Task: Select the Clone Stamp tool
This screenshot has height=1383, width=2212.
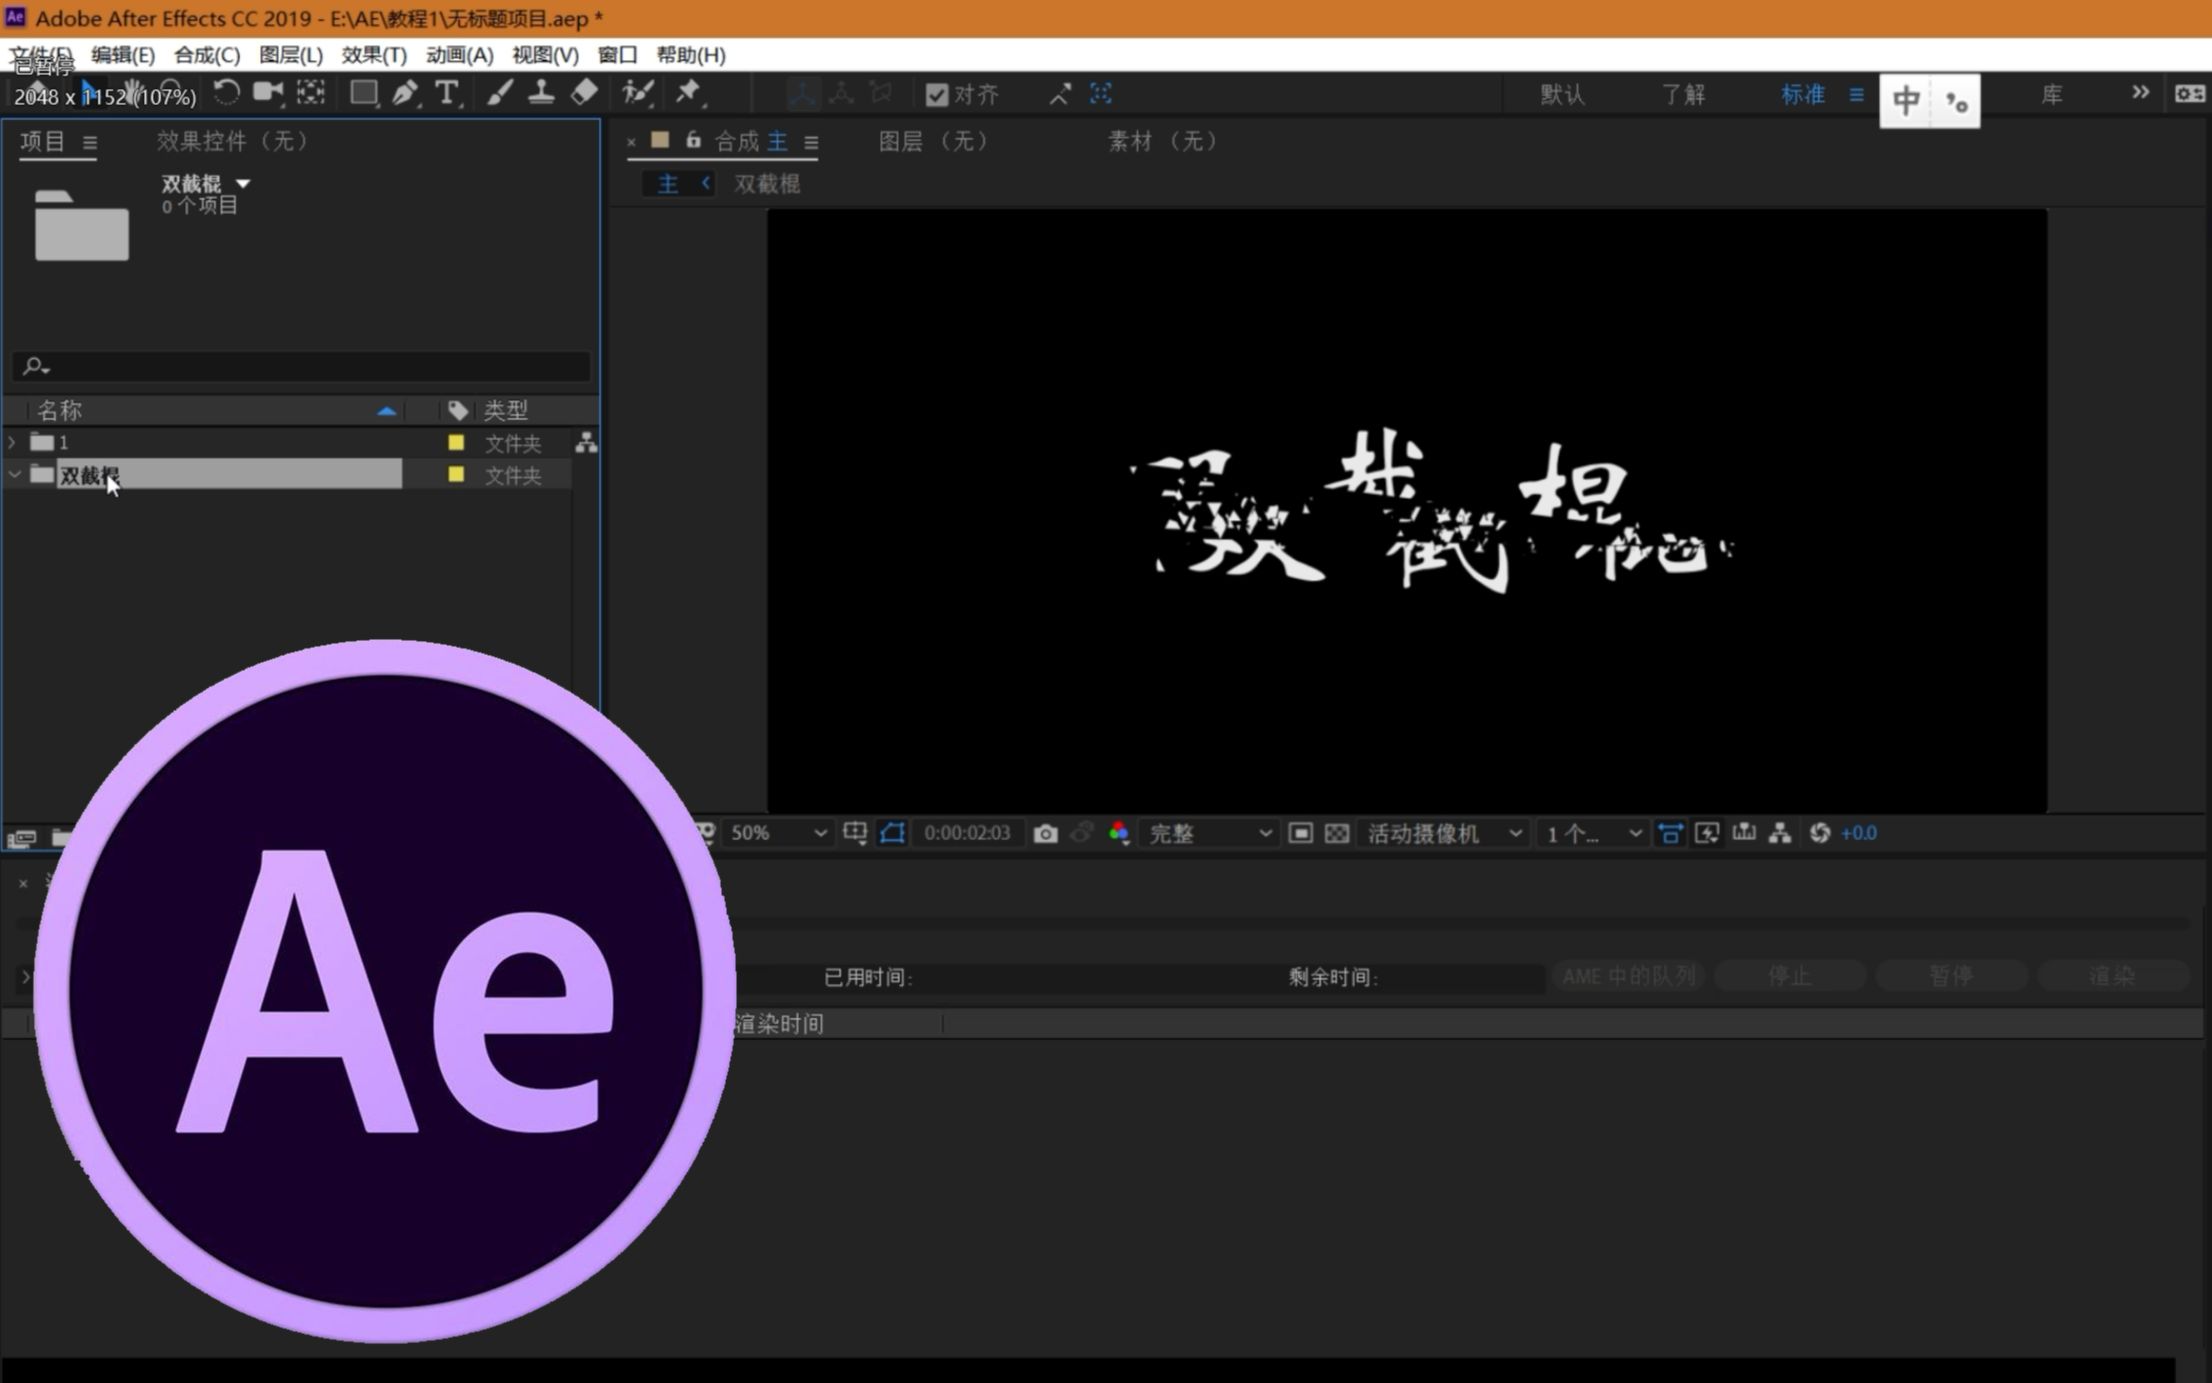Action: click(x=541, y=94)
